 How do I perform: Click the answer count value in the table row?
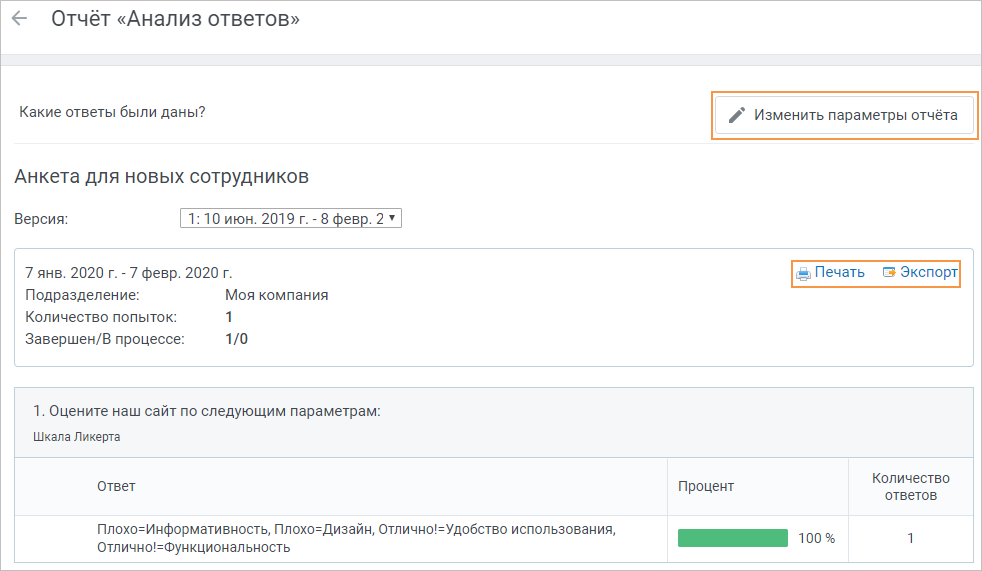[911, 538]
